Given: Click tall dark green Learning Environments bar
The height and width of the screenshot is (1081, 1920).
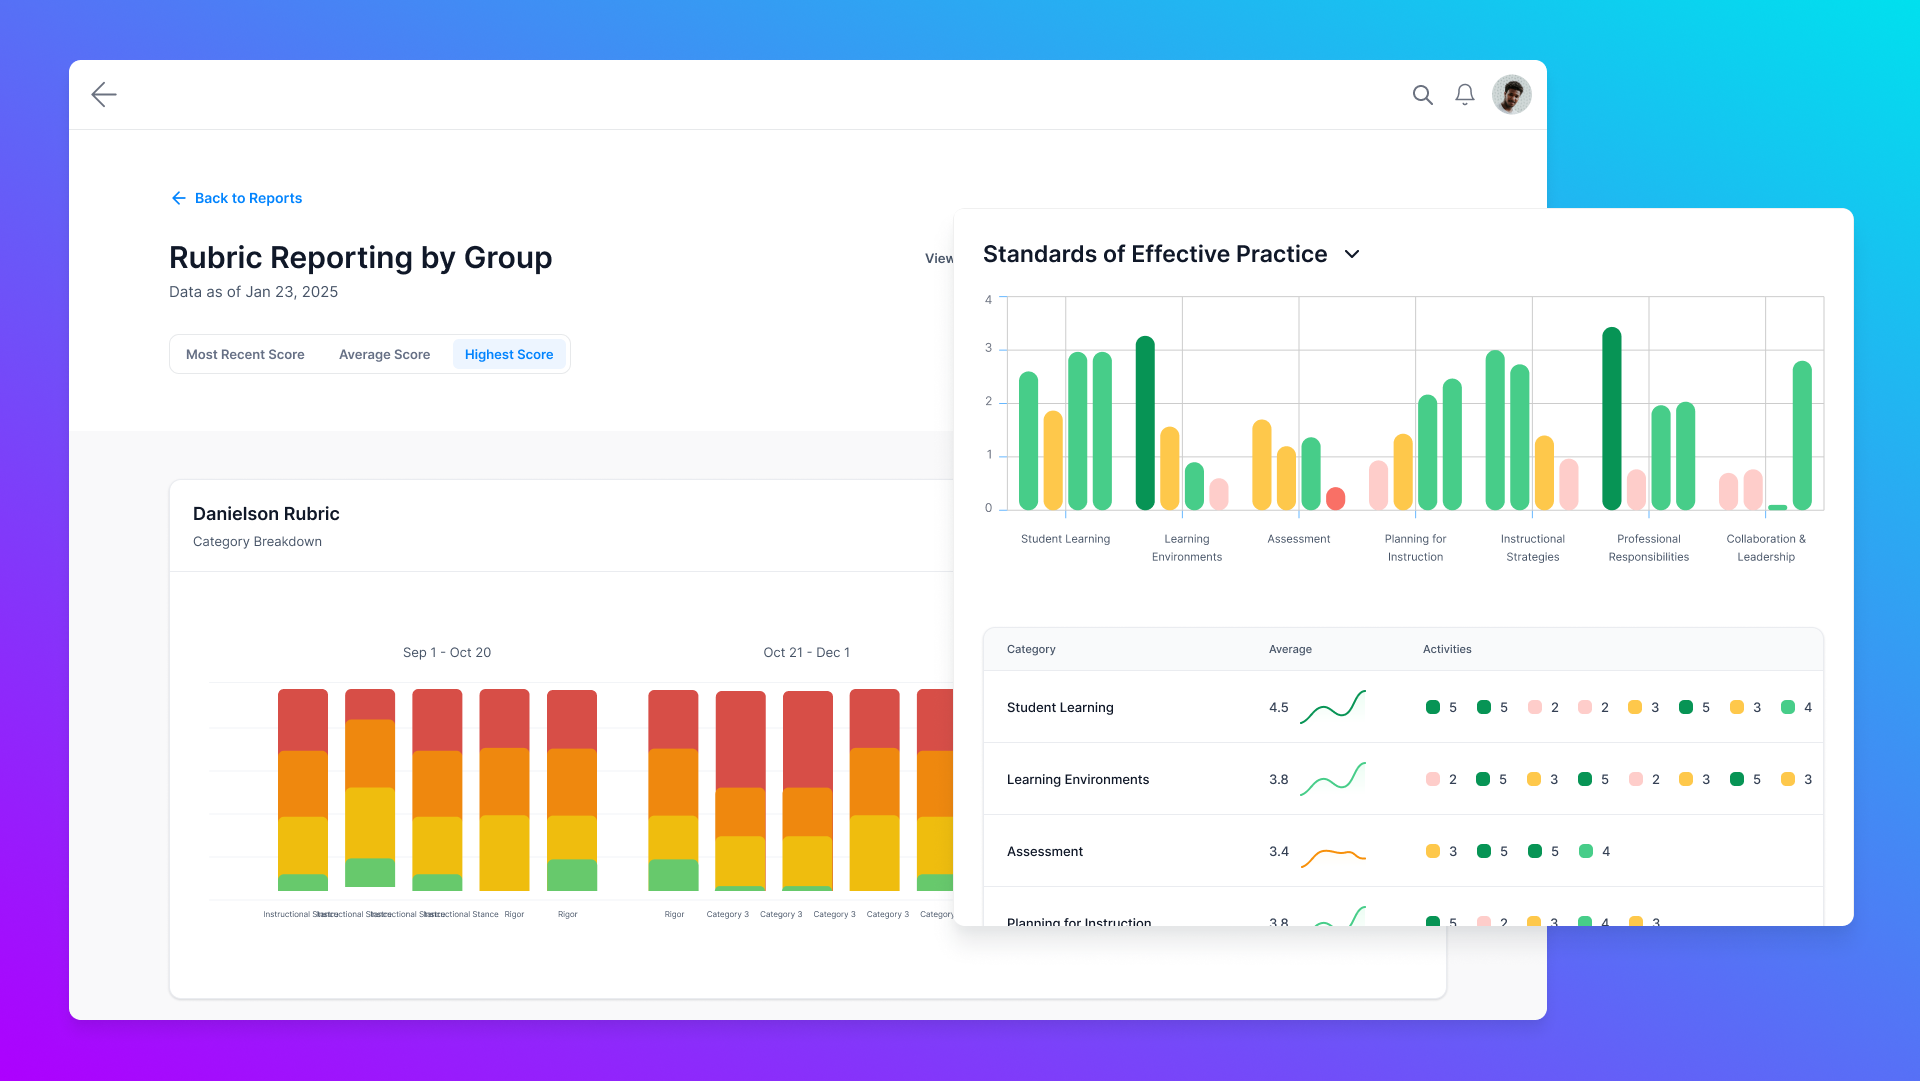Looking at the screenshot, I should point(1145,423).
